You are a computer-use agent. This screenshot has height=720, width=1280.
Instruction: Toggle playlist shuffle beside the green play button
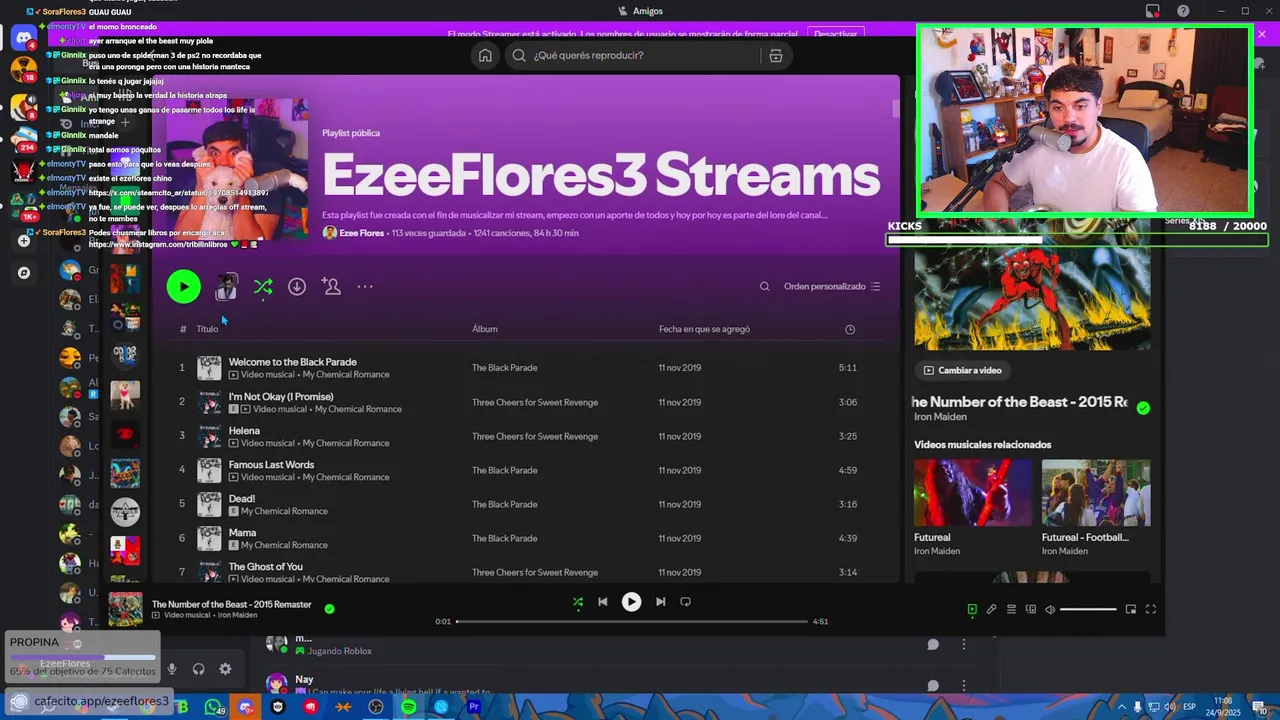click(263, 287)
